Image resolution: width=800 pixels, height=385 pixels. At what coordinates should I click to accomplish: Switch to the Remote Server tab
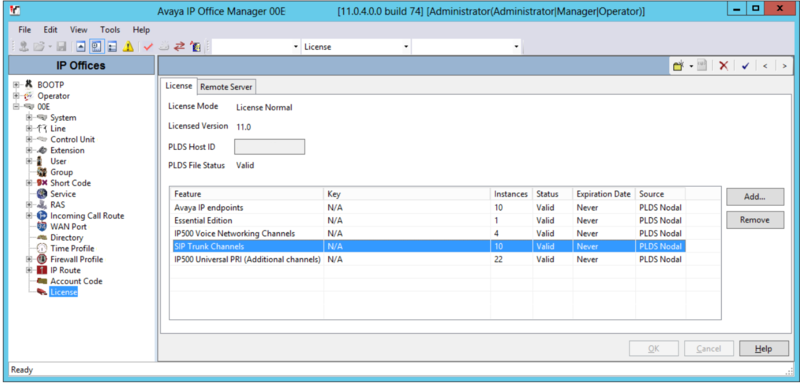(226, 87)
